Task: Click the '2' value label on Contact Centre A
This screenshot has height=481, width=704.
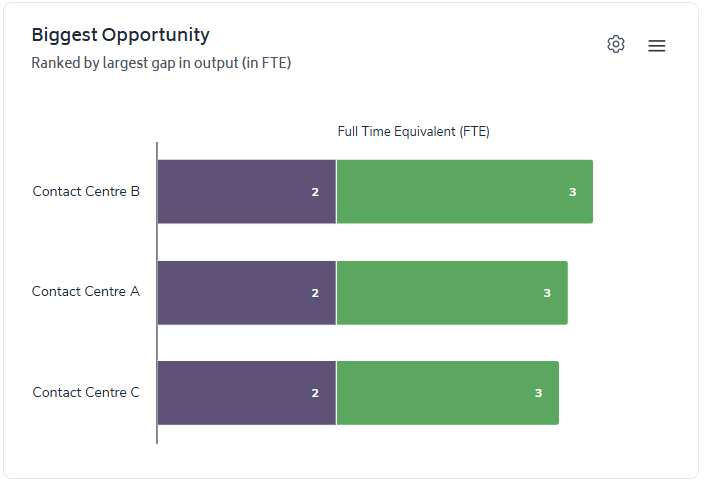Action: (x=315, y=293)
